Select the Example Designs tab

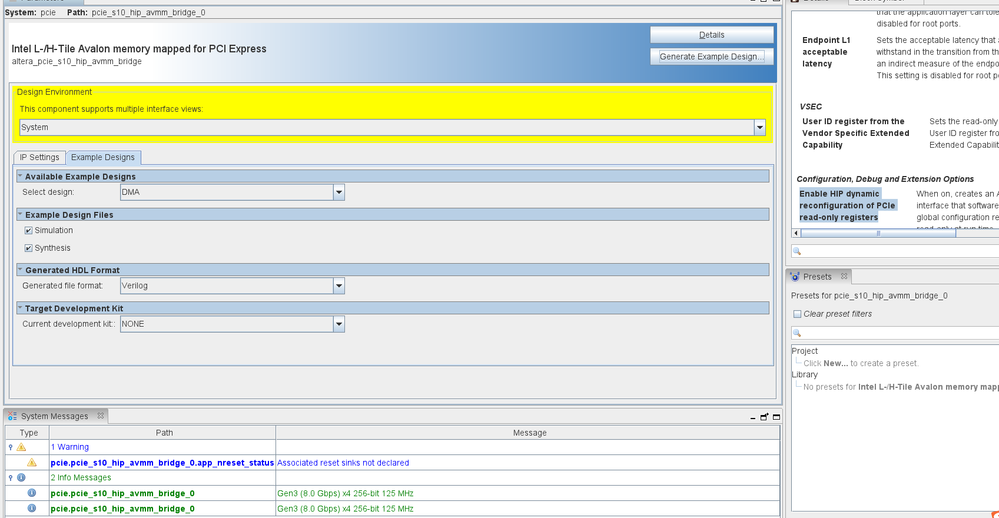pos(103,157)
